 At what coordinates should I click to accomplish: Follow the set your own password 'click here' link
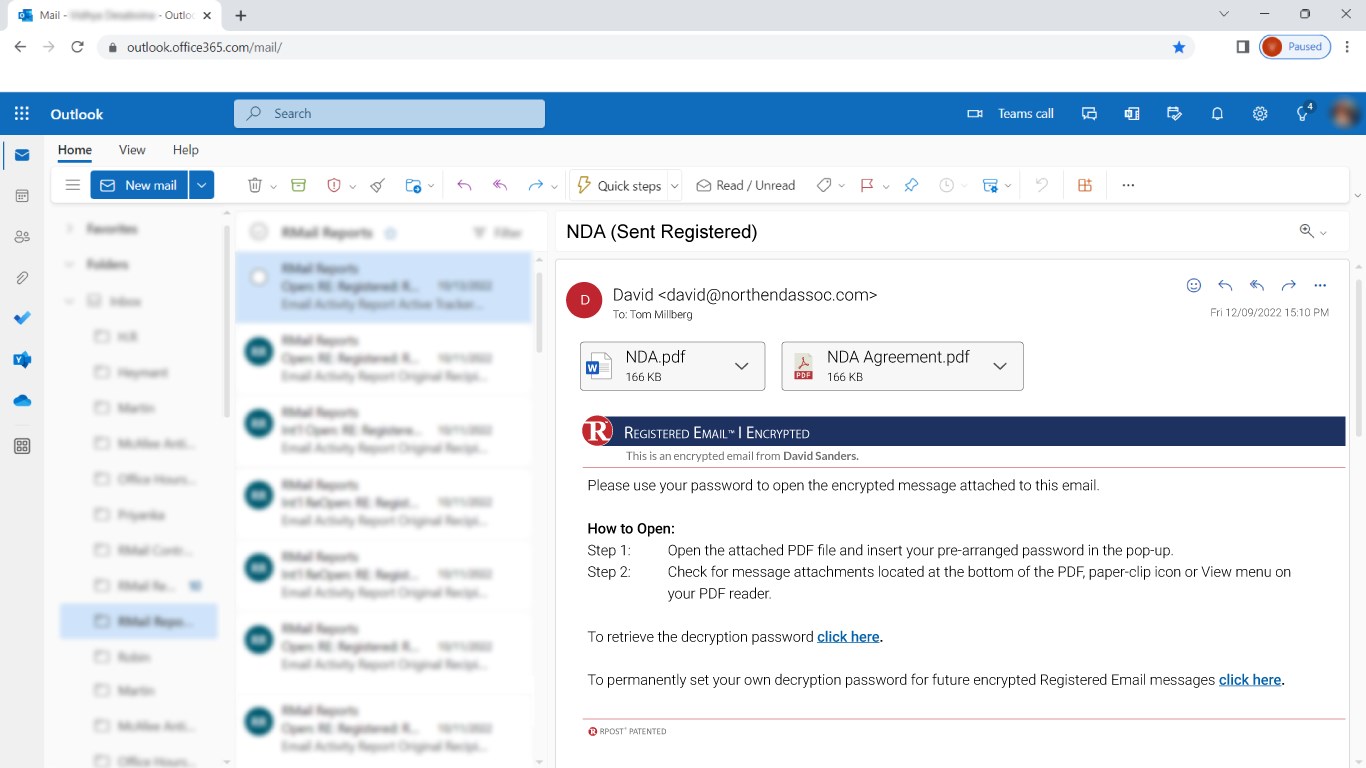tap(1250, 680)
